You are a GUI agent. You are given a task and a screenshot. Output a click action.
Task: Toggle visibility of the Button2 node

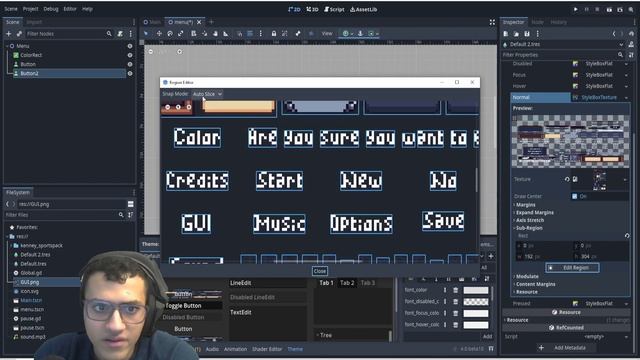click(x=130, y=73)
